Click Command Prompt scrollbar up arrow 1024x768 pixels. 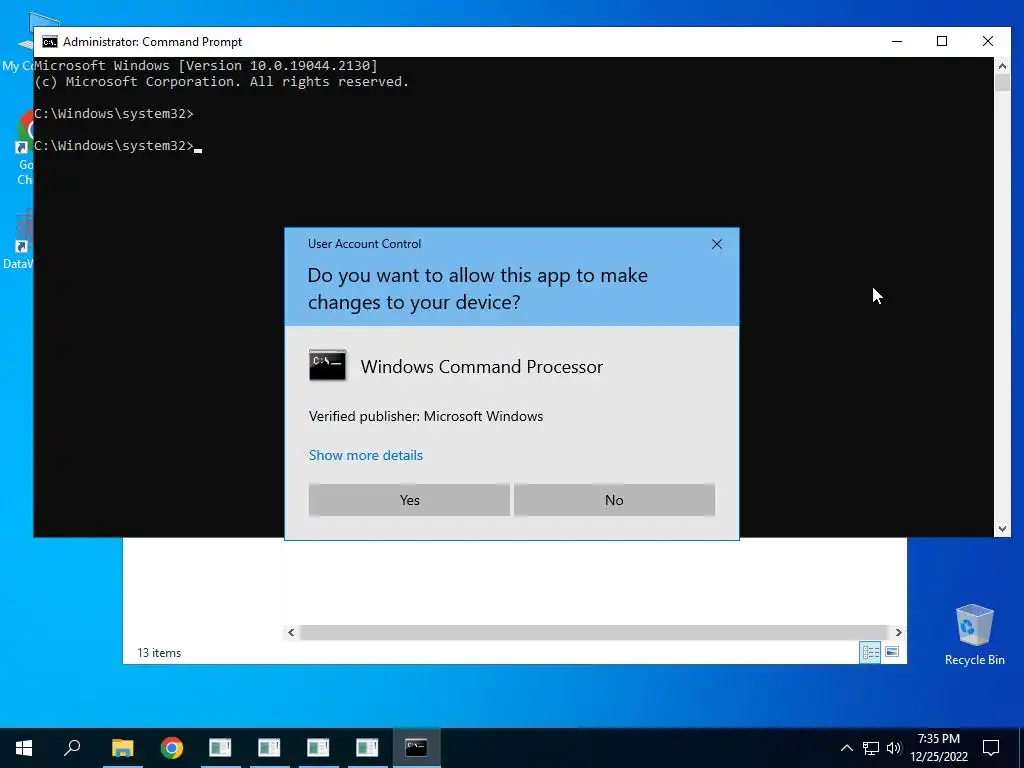click(1002, 65)
